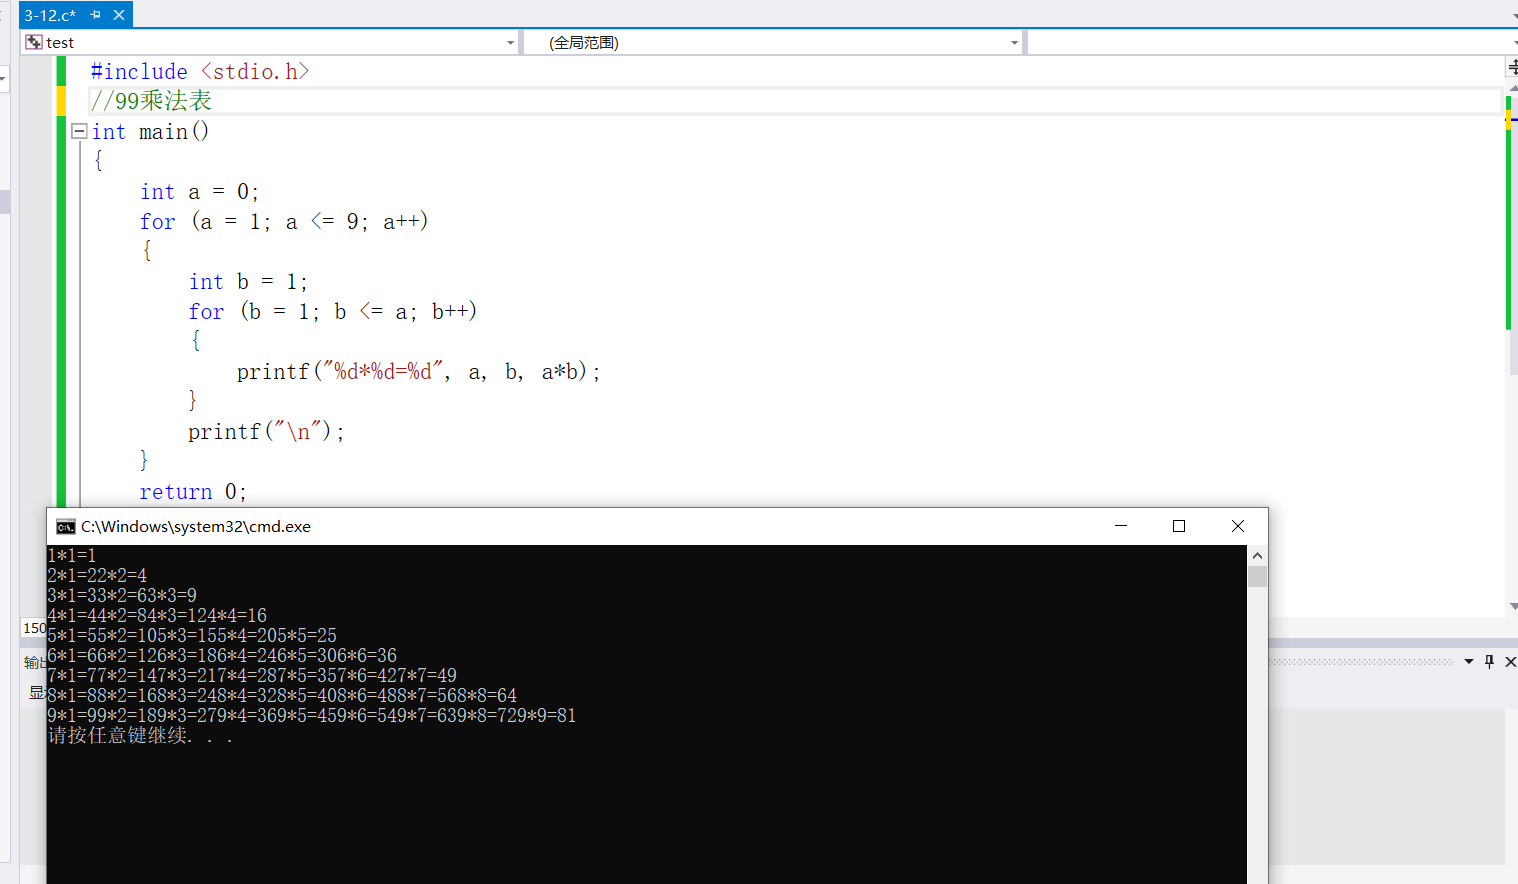Screen dimensions: 1518x884
Task: Click the 'for (a = 1; a <= 9; a++)' line
Action: (284, 222)
